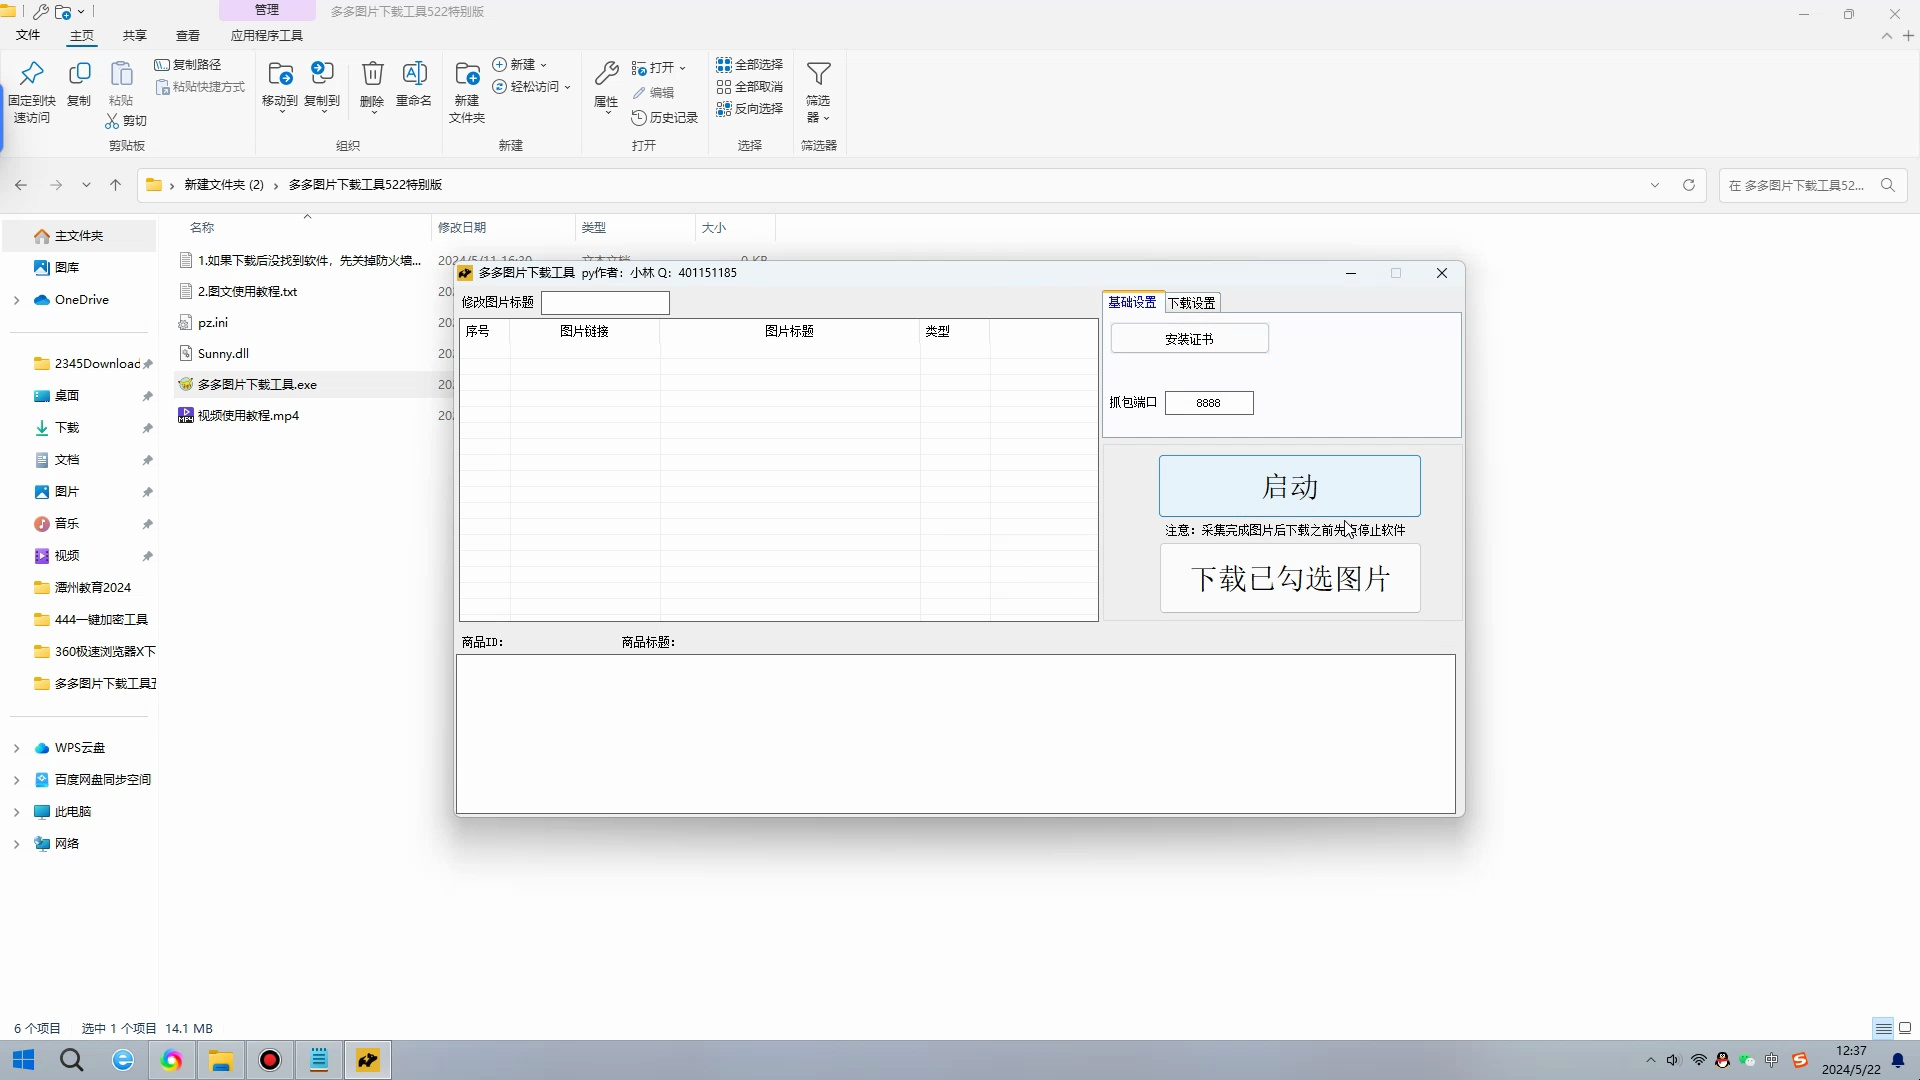Click the 抓包端口 input field
This screenshot has width=1920, height=1080.
tap(1209, 403)
